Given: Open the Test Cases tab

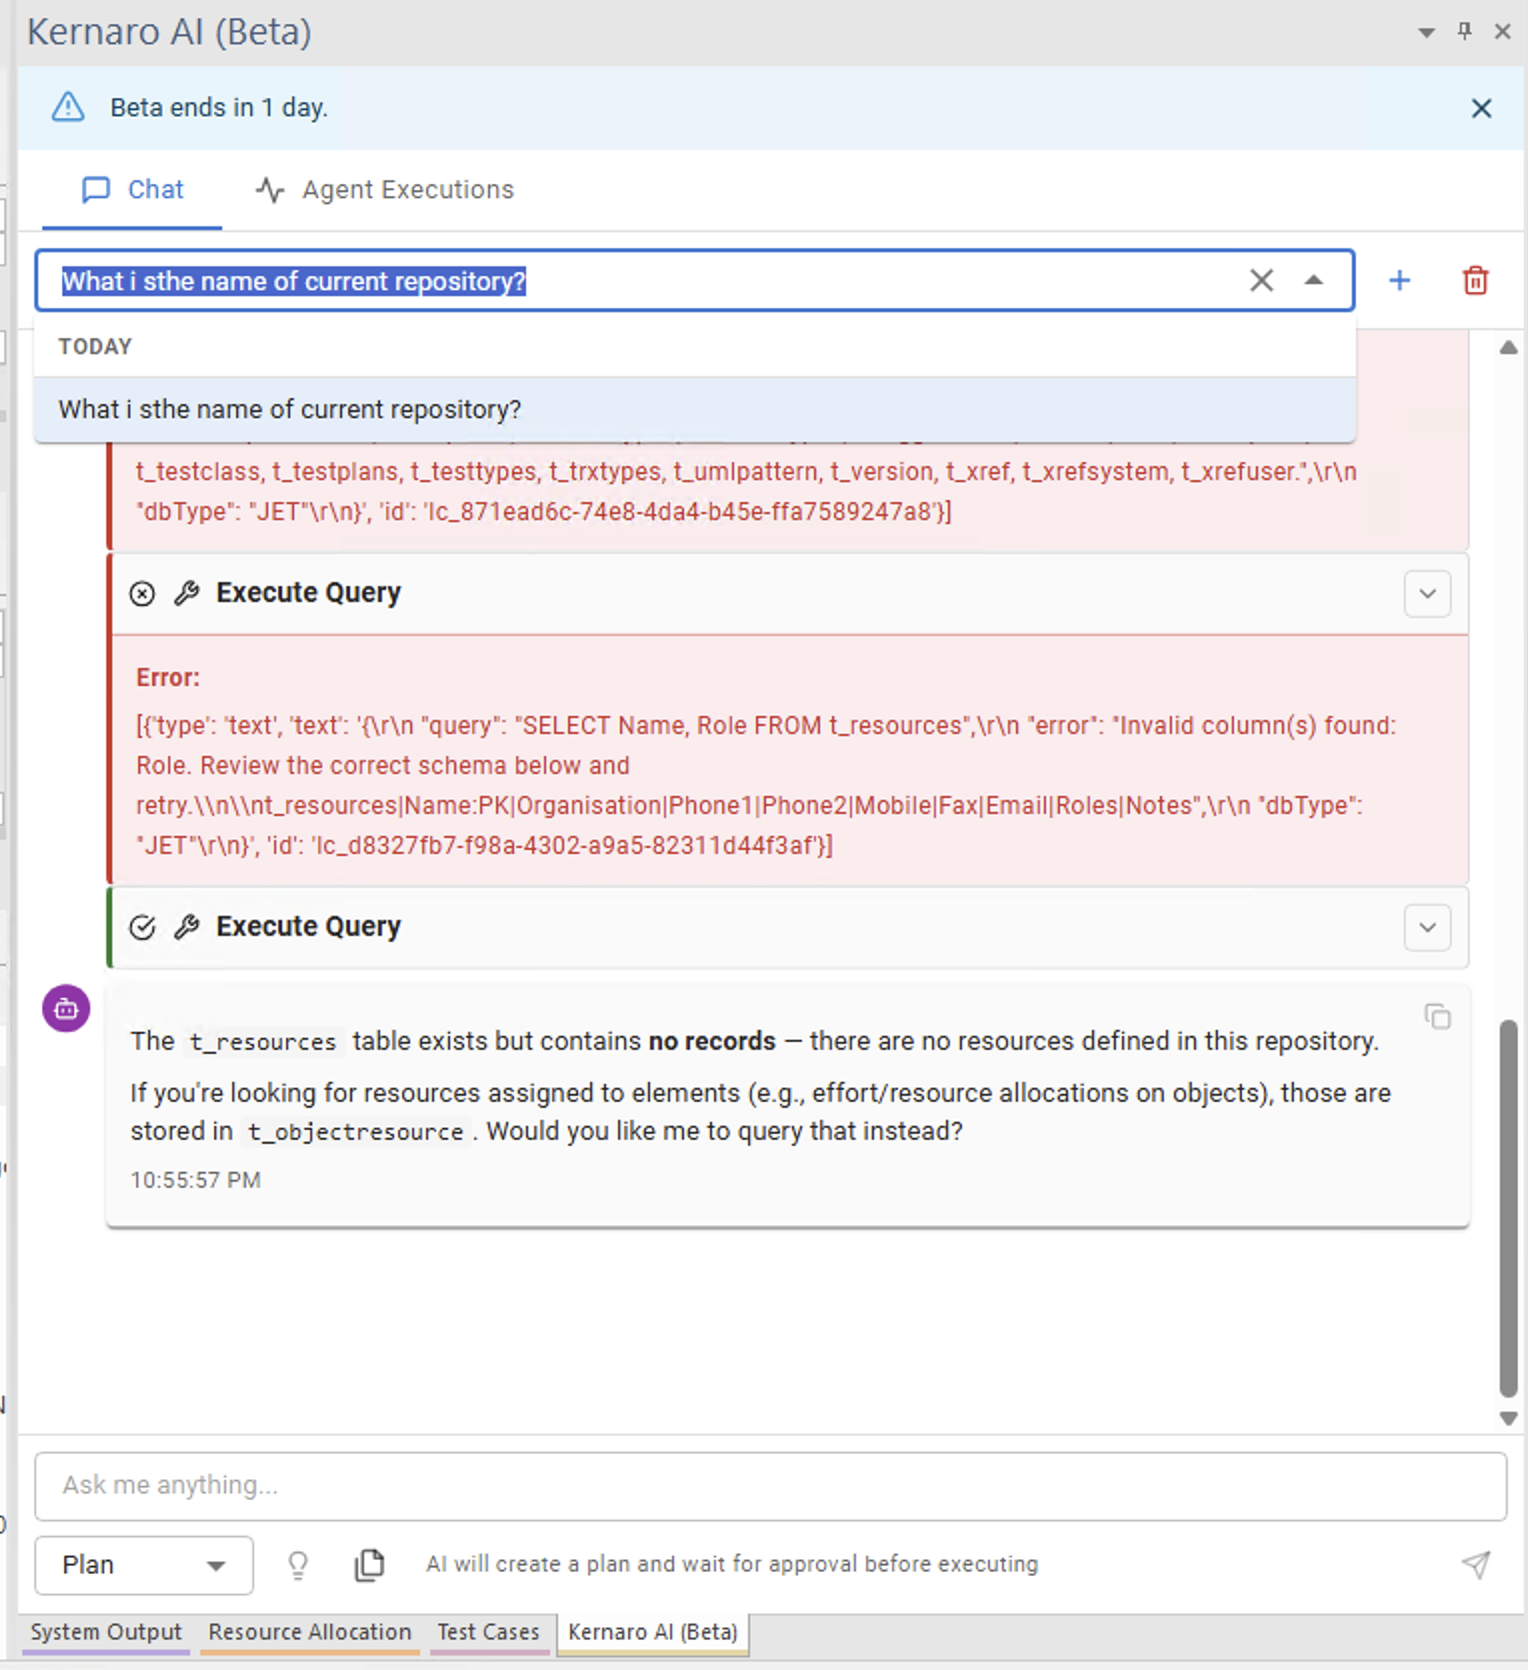Looking at the screenshot, I should coord(489,1633).
